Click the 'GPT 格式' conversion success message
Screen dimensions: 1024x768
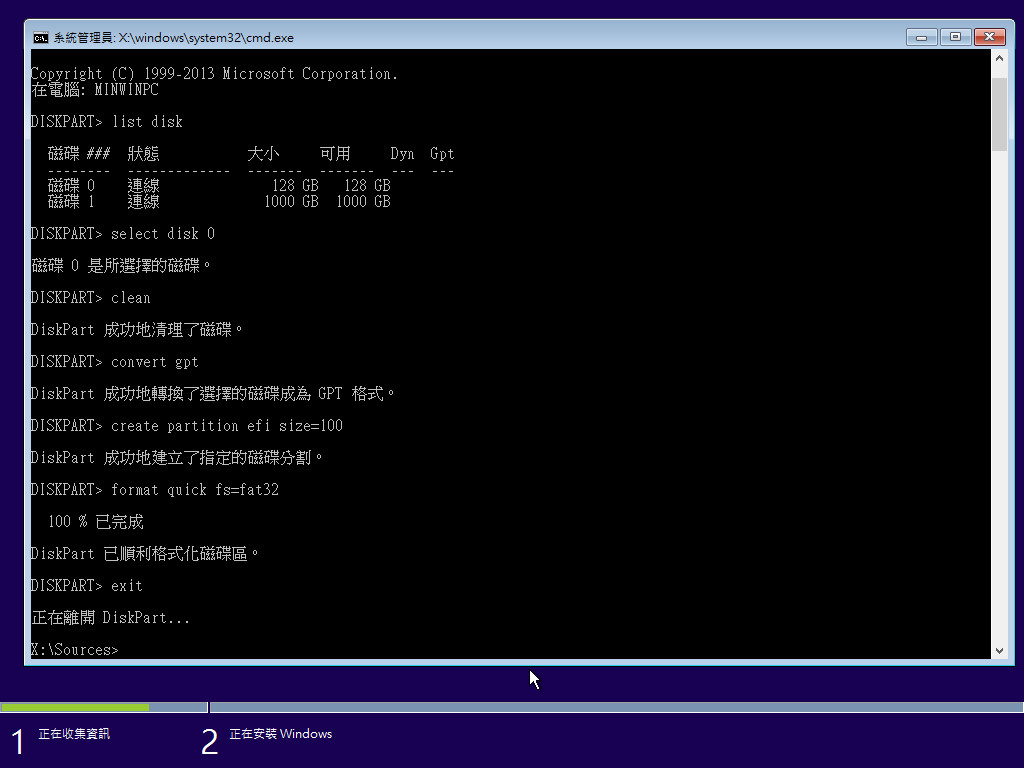pyautogui.click(x=213, y=394)
